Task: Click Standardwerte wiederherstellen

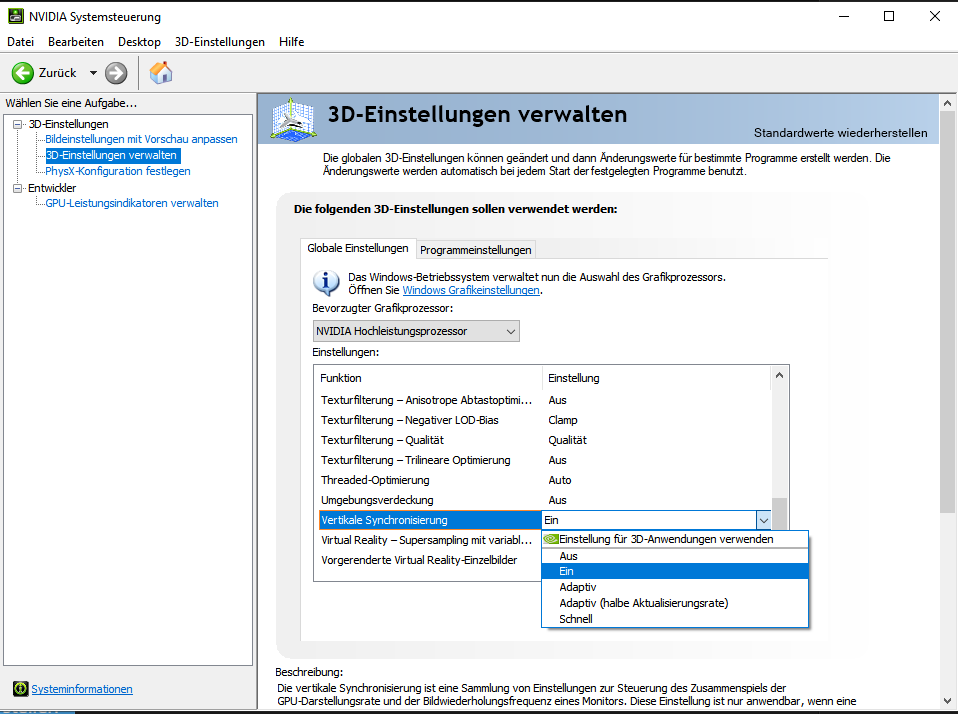Action: point(840,133)
